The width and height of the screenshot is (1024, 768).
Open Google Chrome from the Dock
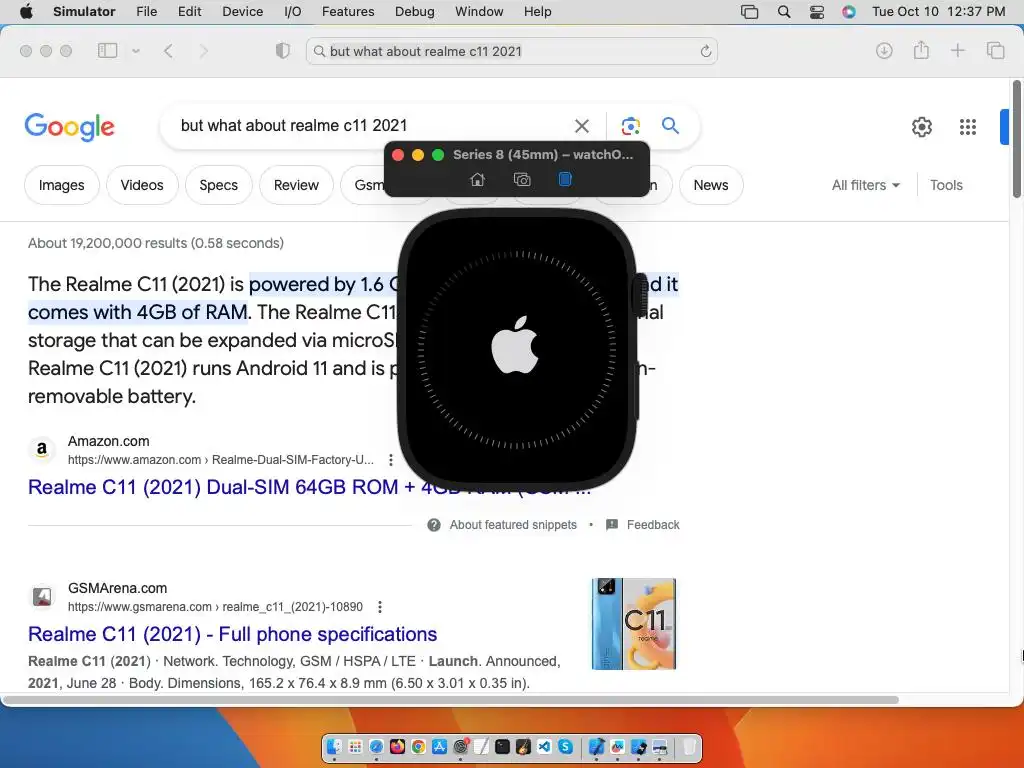coord(419,746)
